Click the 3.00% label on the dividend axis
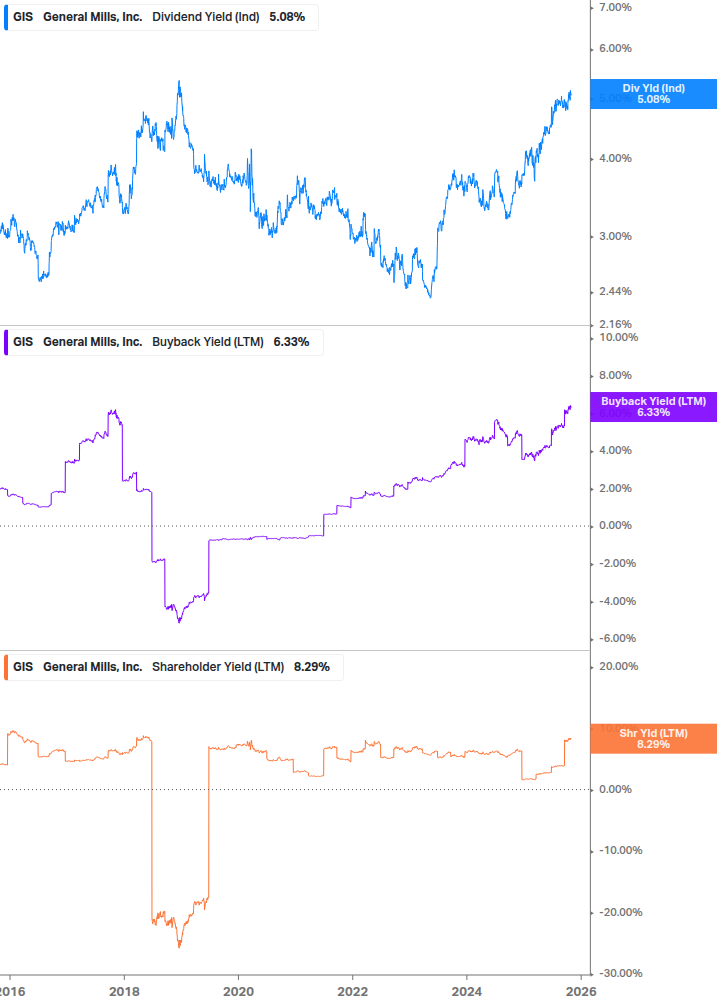 (616, 237)
